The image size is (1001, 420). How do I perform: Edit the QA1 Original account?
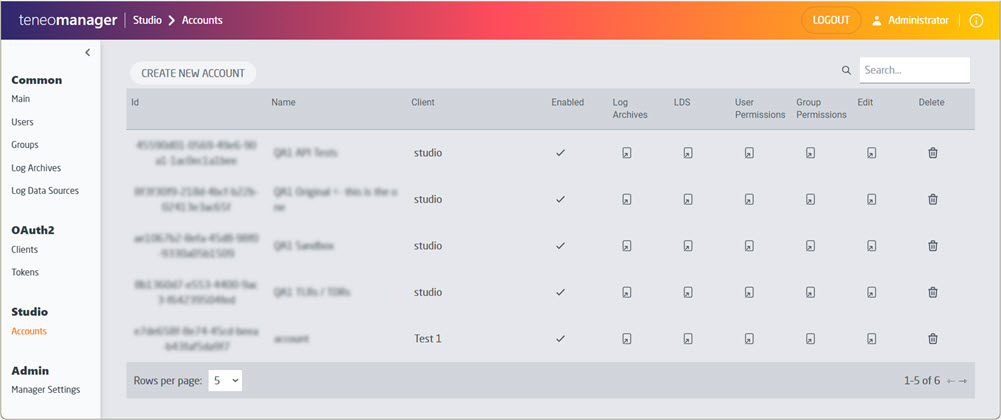tap(871, 199)
